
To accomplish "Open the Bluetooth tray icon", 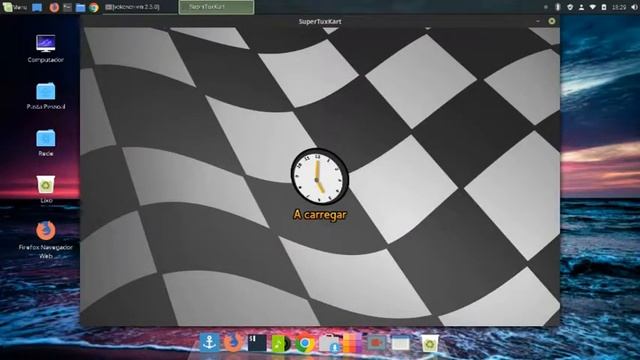I will pos(558,7).
